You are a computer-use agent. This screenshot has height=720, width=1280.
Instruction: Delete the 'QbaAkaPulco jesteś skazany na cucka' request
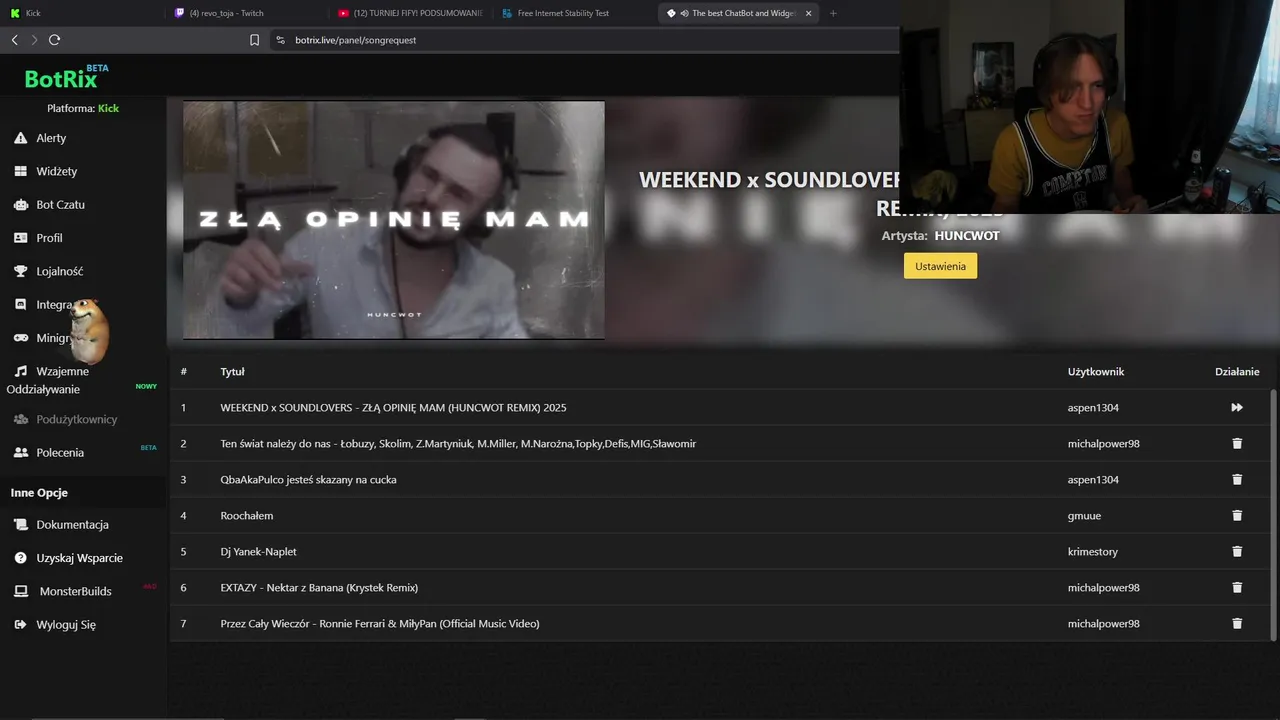tap(1237, 480)
